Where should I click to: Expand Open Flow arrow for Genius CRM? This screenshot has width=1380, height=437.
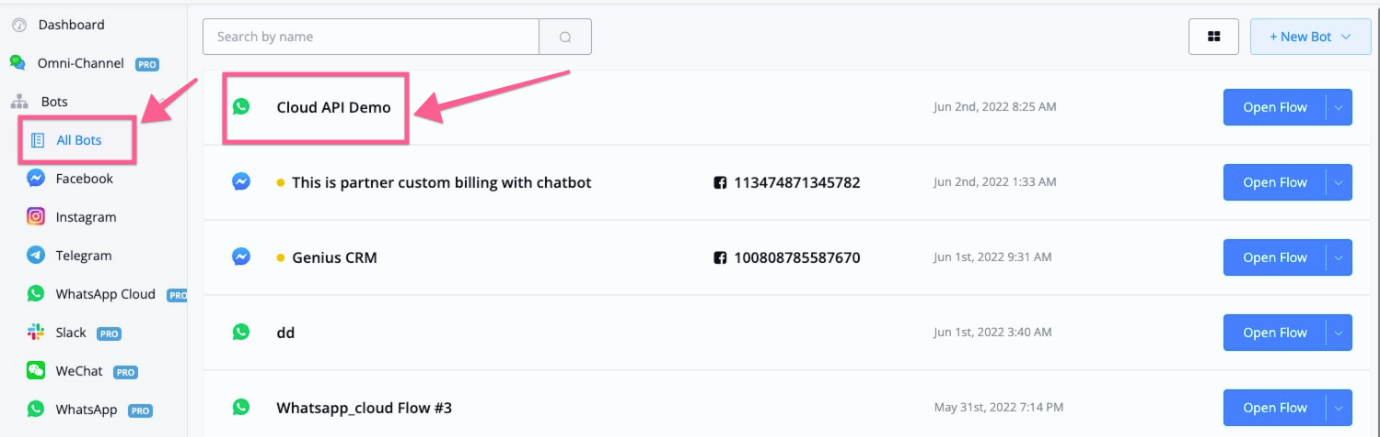(x=1340, y=257)
